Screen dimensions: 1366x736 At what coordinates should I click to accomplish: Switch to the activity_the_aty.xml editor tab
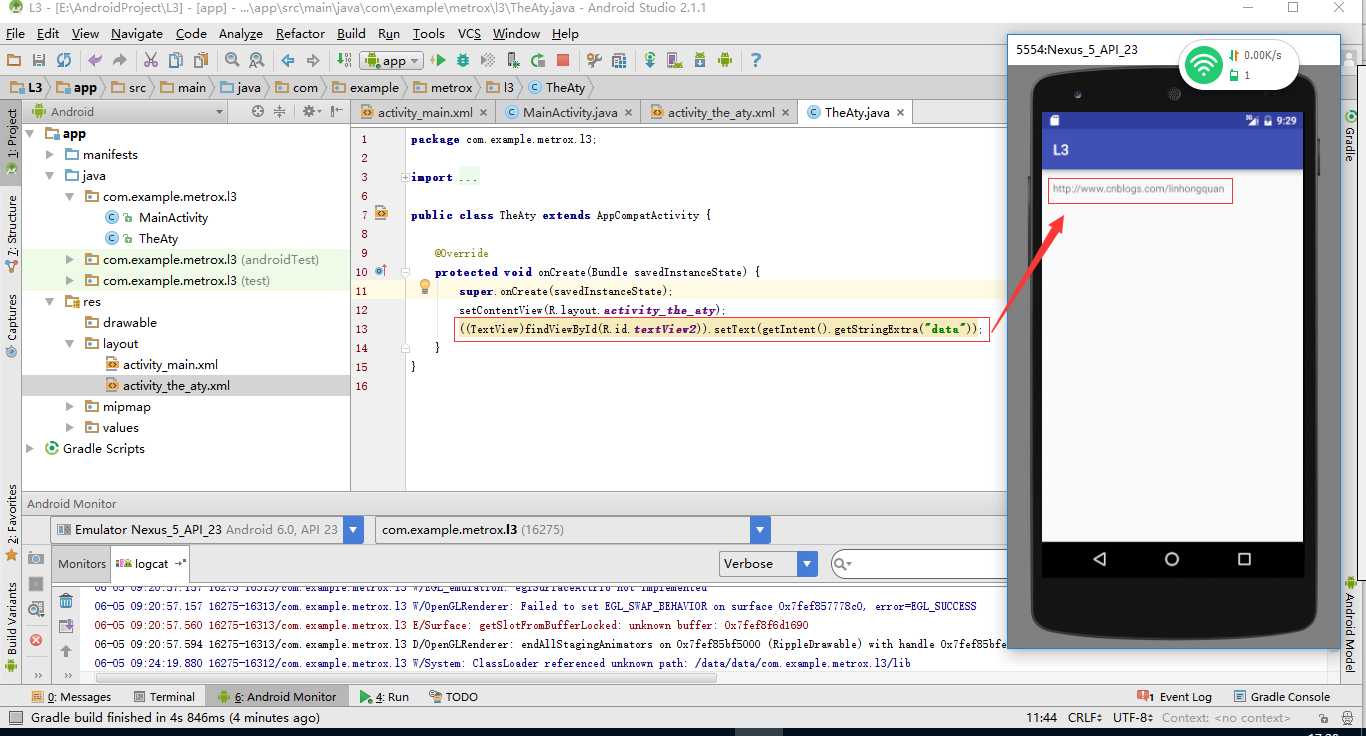720,113
